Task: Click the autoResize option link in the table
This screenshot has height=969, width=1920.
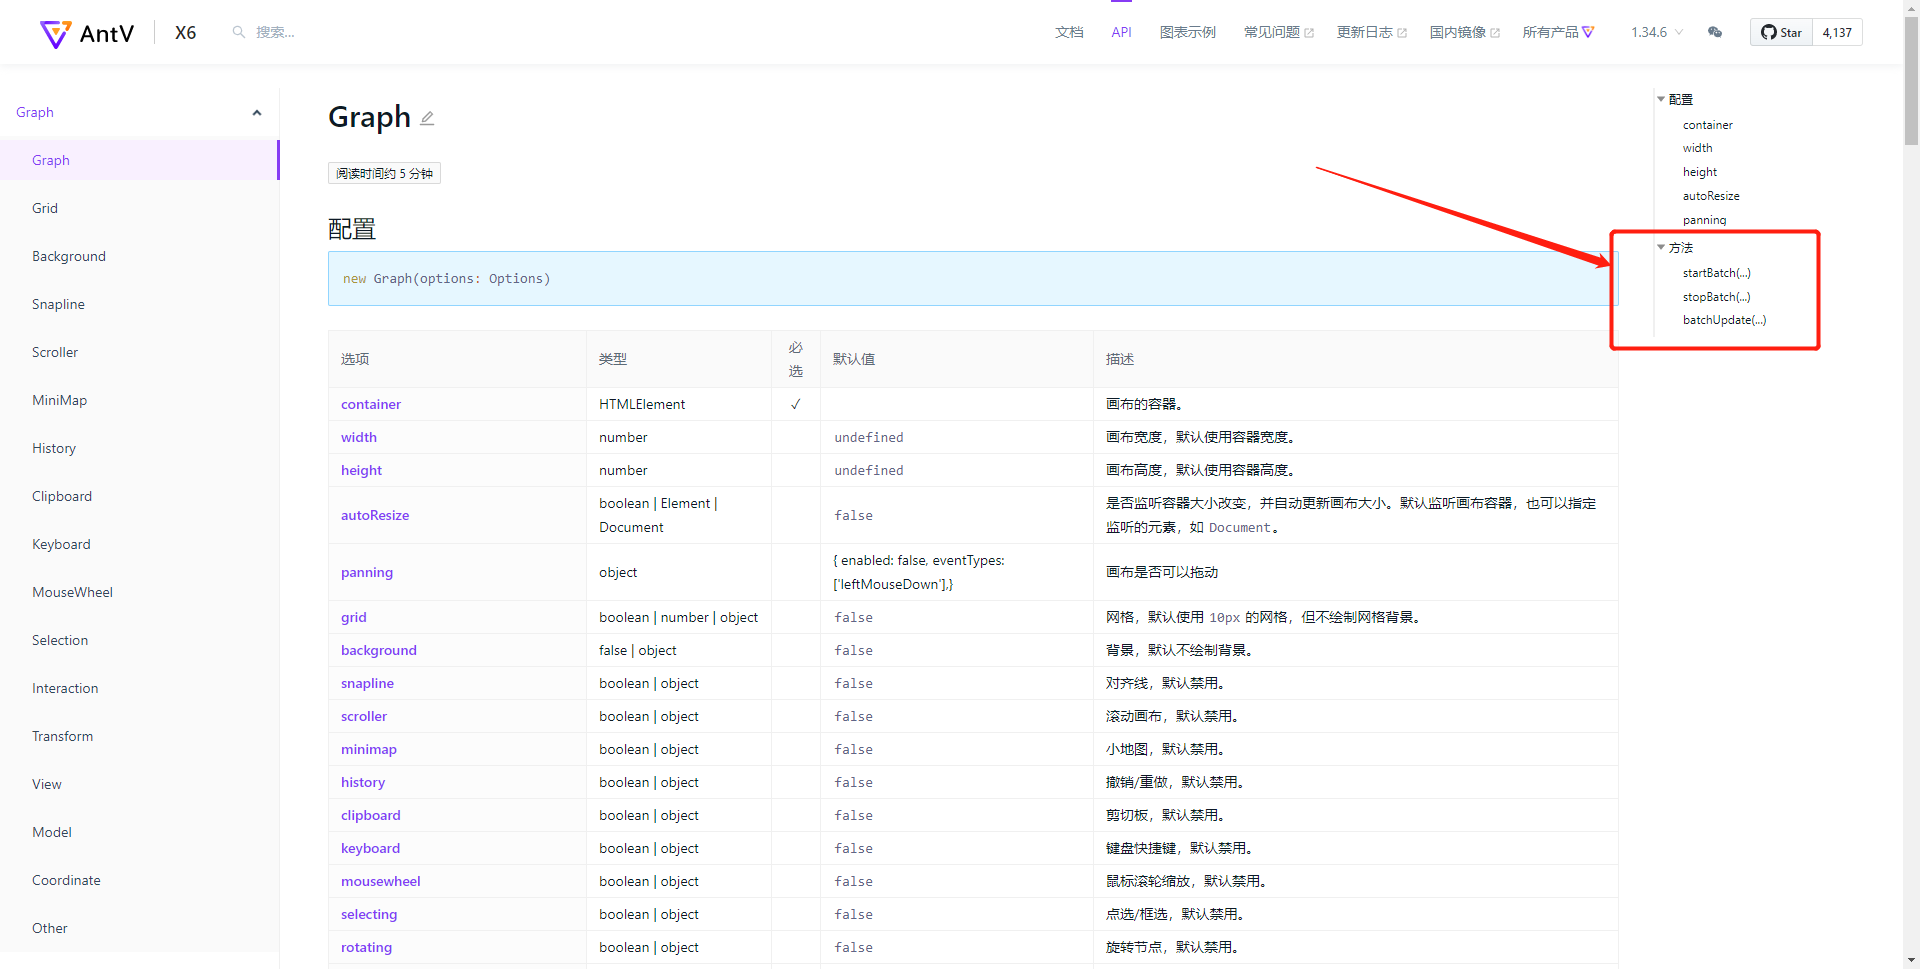Action: pos(375,515)
